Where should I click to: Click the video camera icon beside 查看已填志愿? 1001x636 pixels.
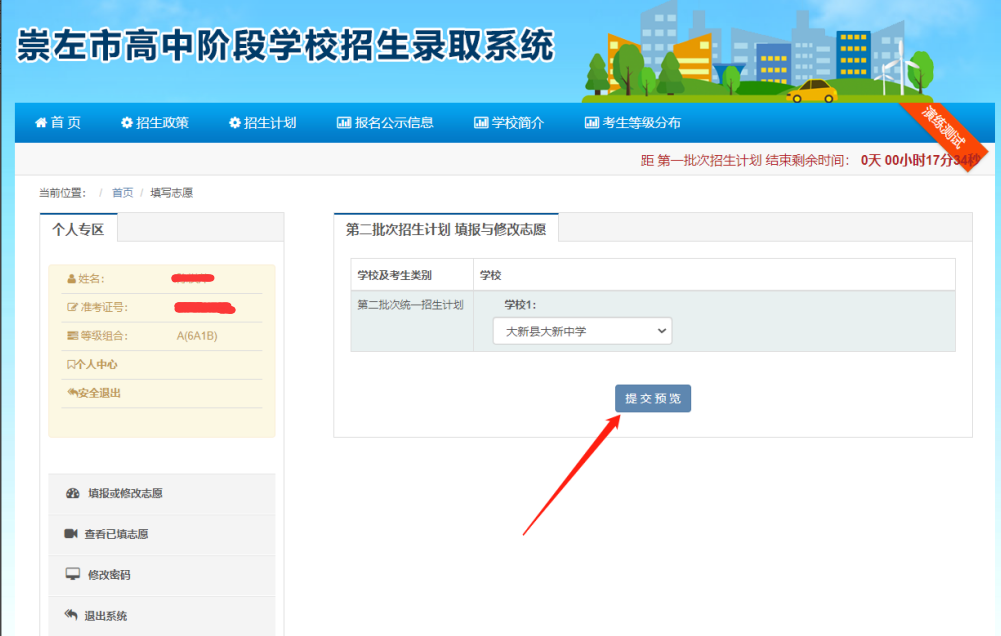(71, 534)
